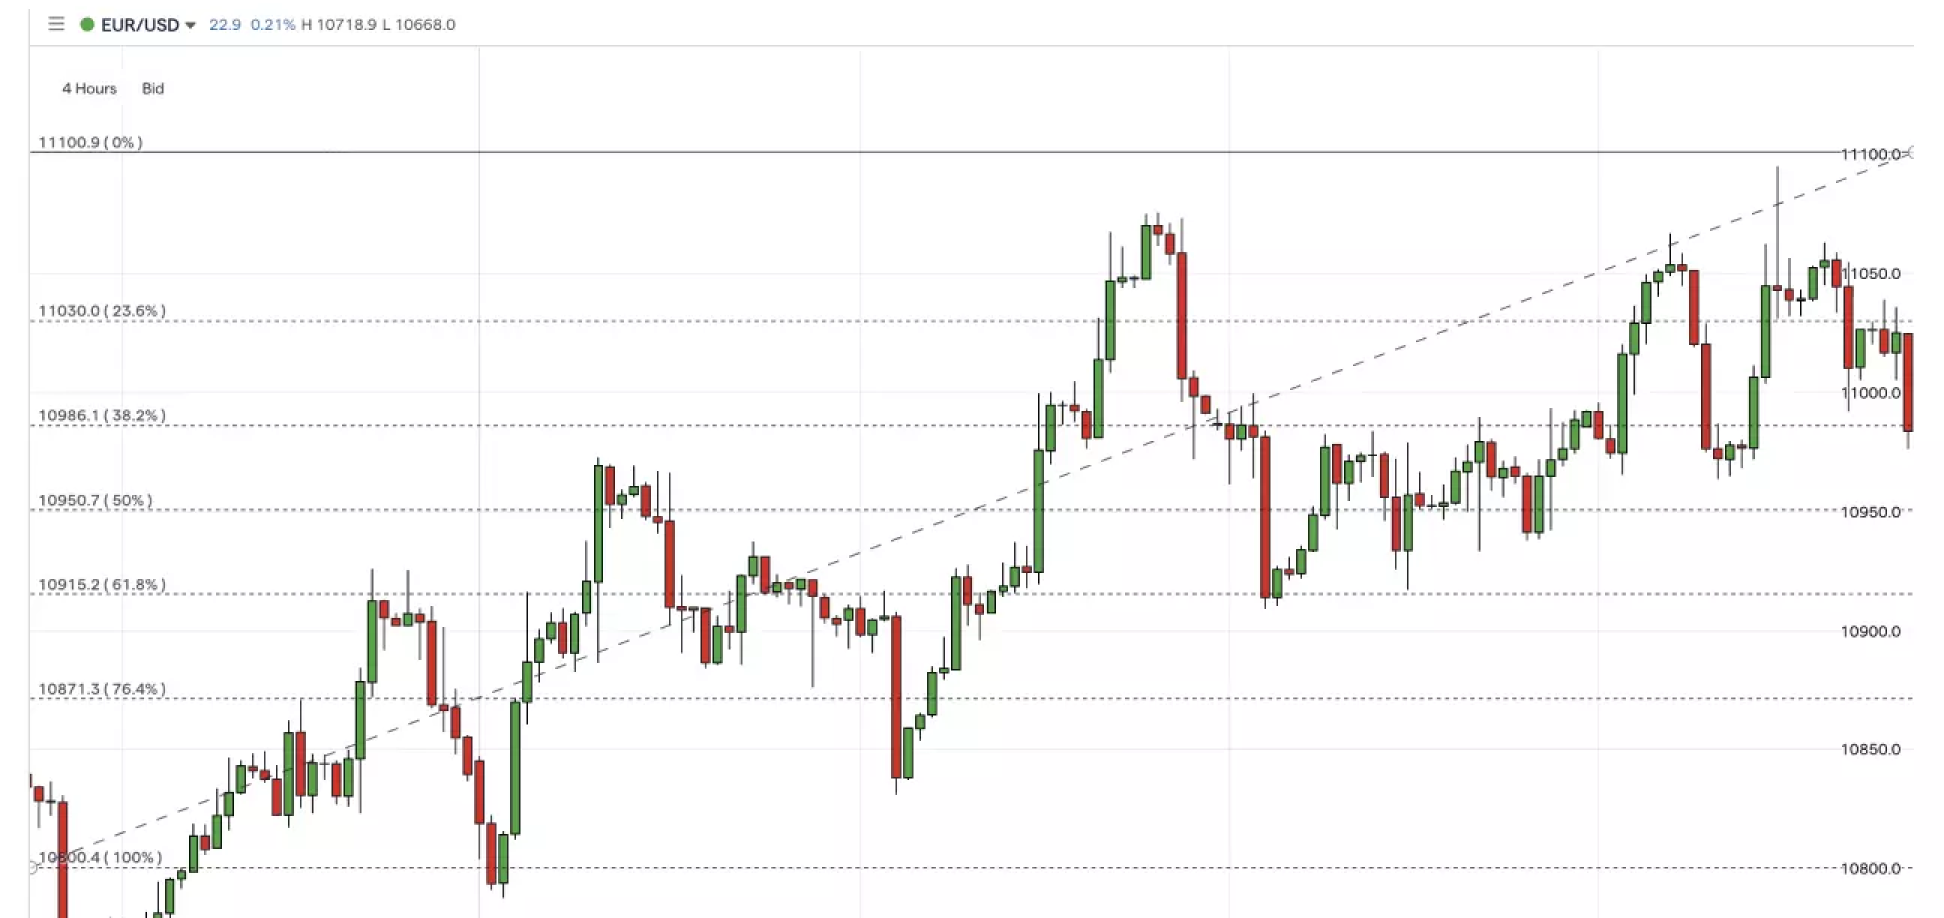Select the 11030.0 (23.6%) Fibonacci label
Image resolution: width=1944 pixels, height=918 pixels.
click(102, 311)
